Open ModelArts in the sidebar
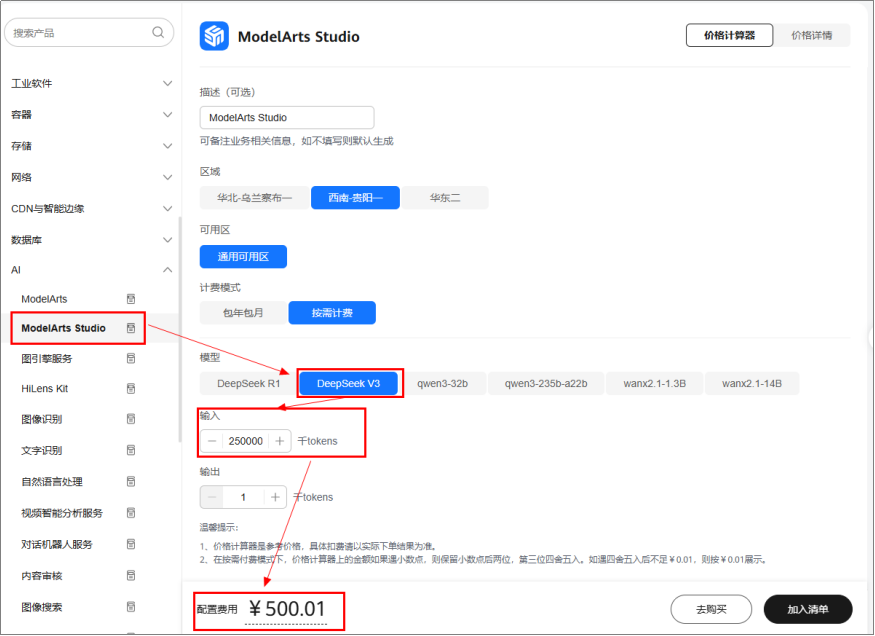Screen dimensions: 875x636 (44, 299)
